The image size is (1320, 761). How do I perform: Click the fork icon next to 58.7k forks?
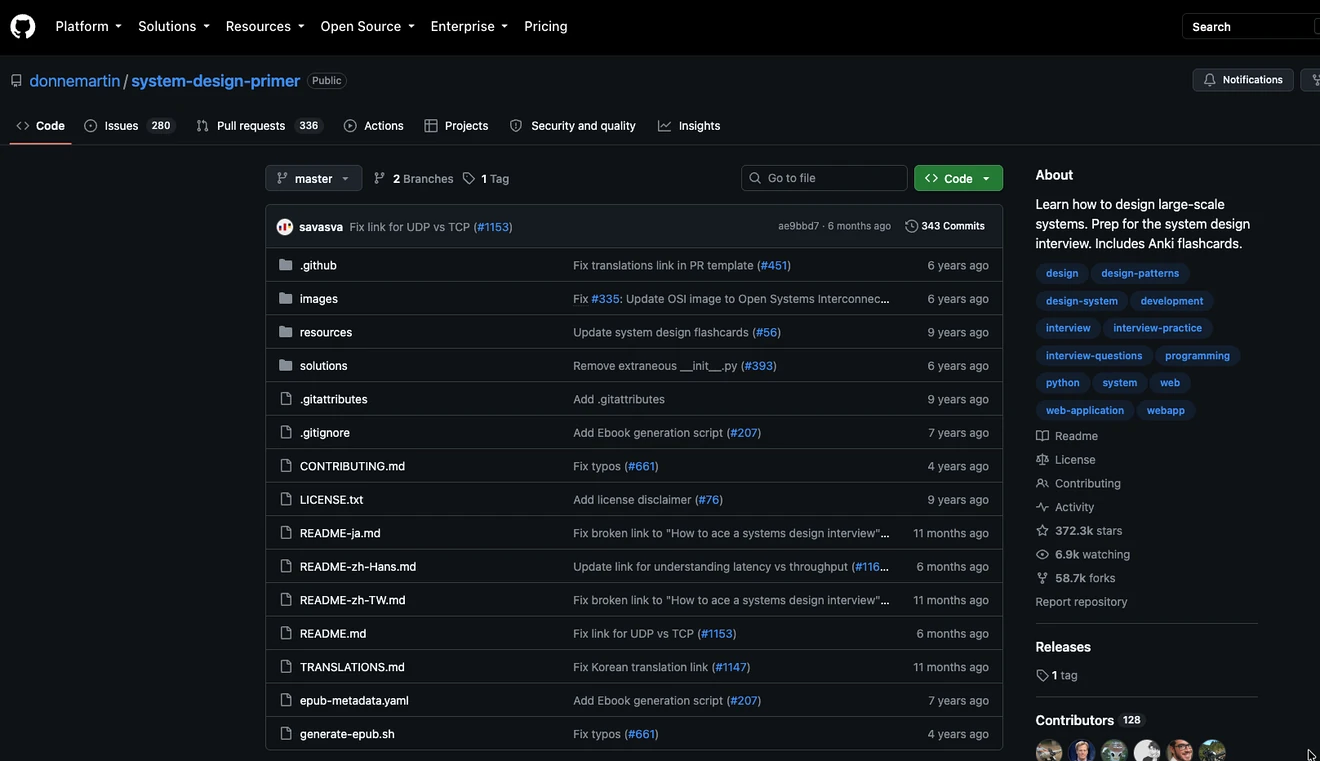coord(1043,578)
